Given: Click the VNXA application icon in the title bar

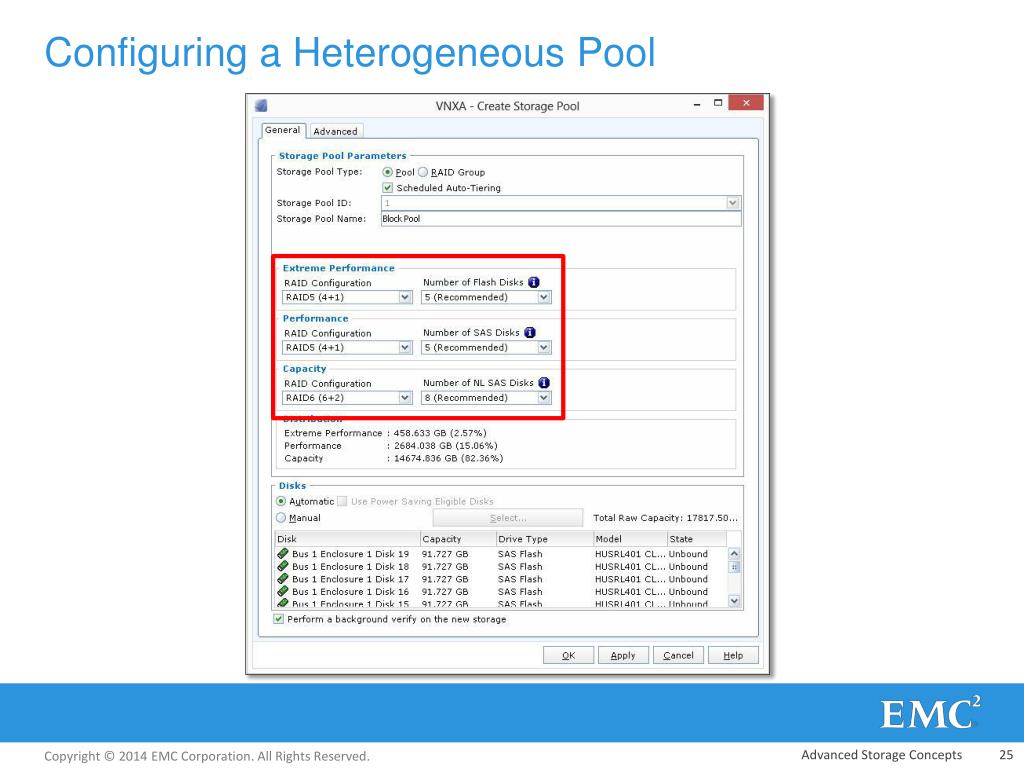Looking at the screenshot, I should click(261, 106).
